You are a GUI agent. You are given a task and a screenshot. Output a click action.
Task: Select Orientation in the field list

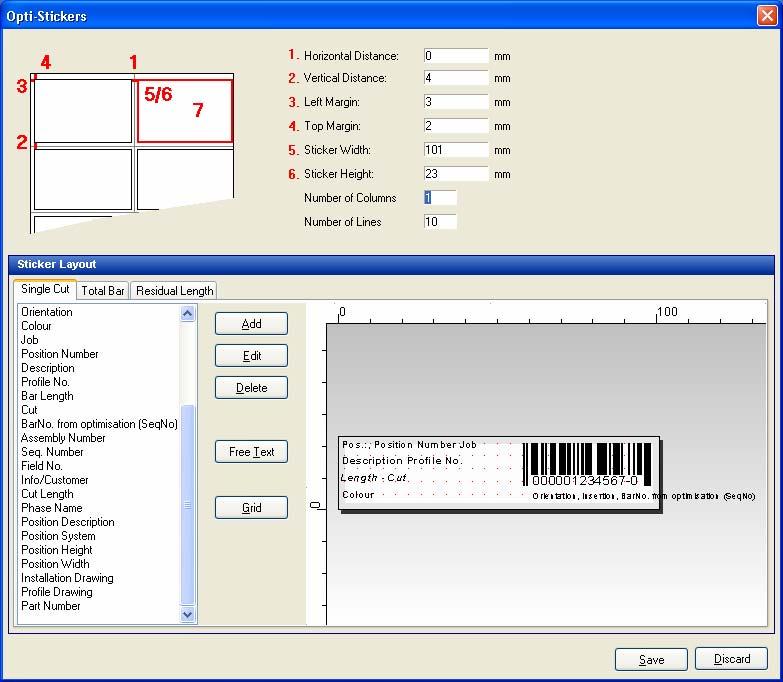[x=46, y=312]
